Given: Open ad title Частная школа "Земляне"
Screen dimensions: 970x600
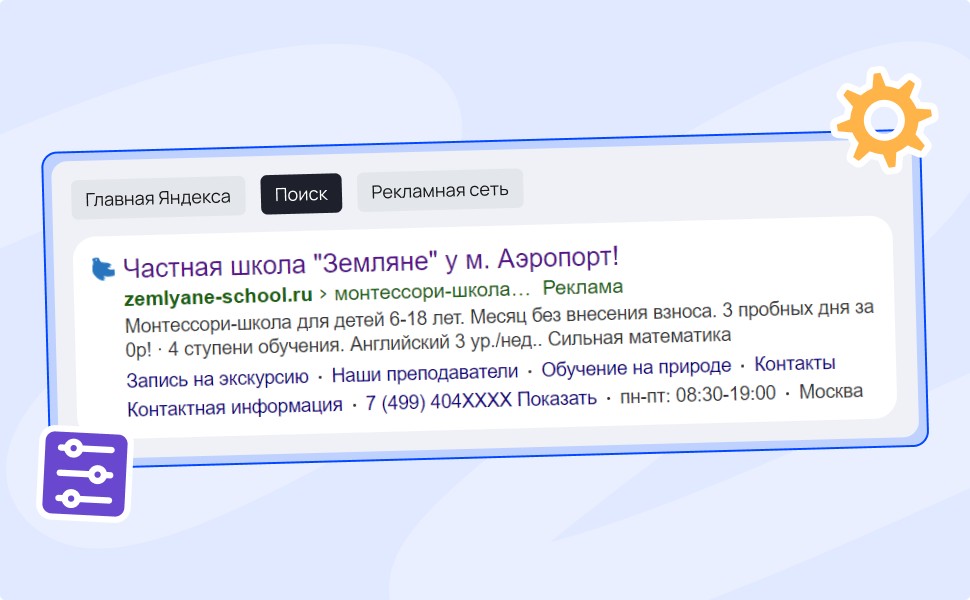Looking at the screenshot, I should (x=371, y=262).
